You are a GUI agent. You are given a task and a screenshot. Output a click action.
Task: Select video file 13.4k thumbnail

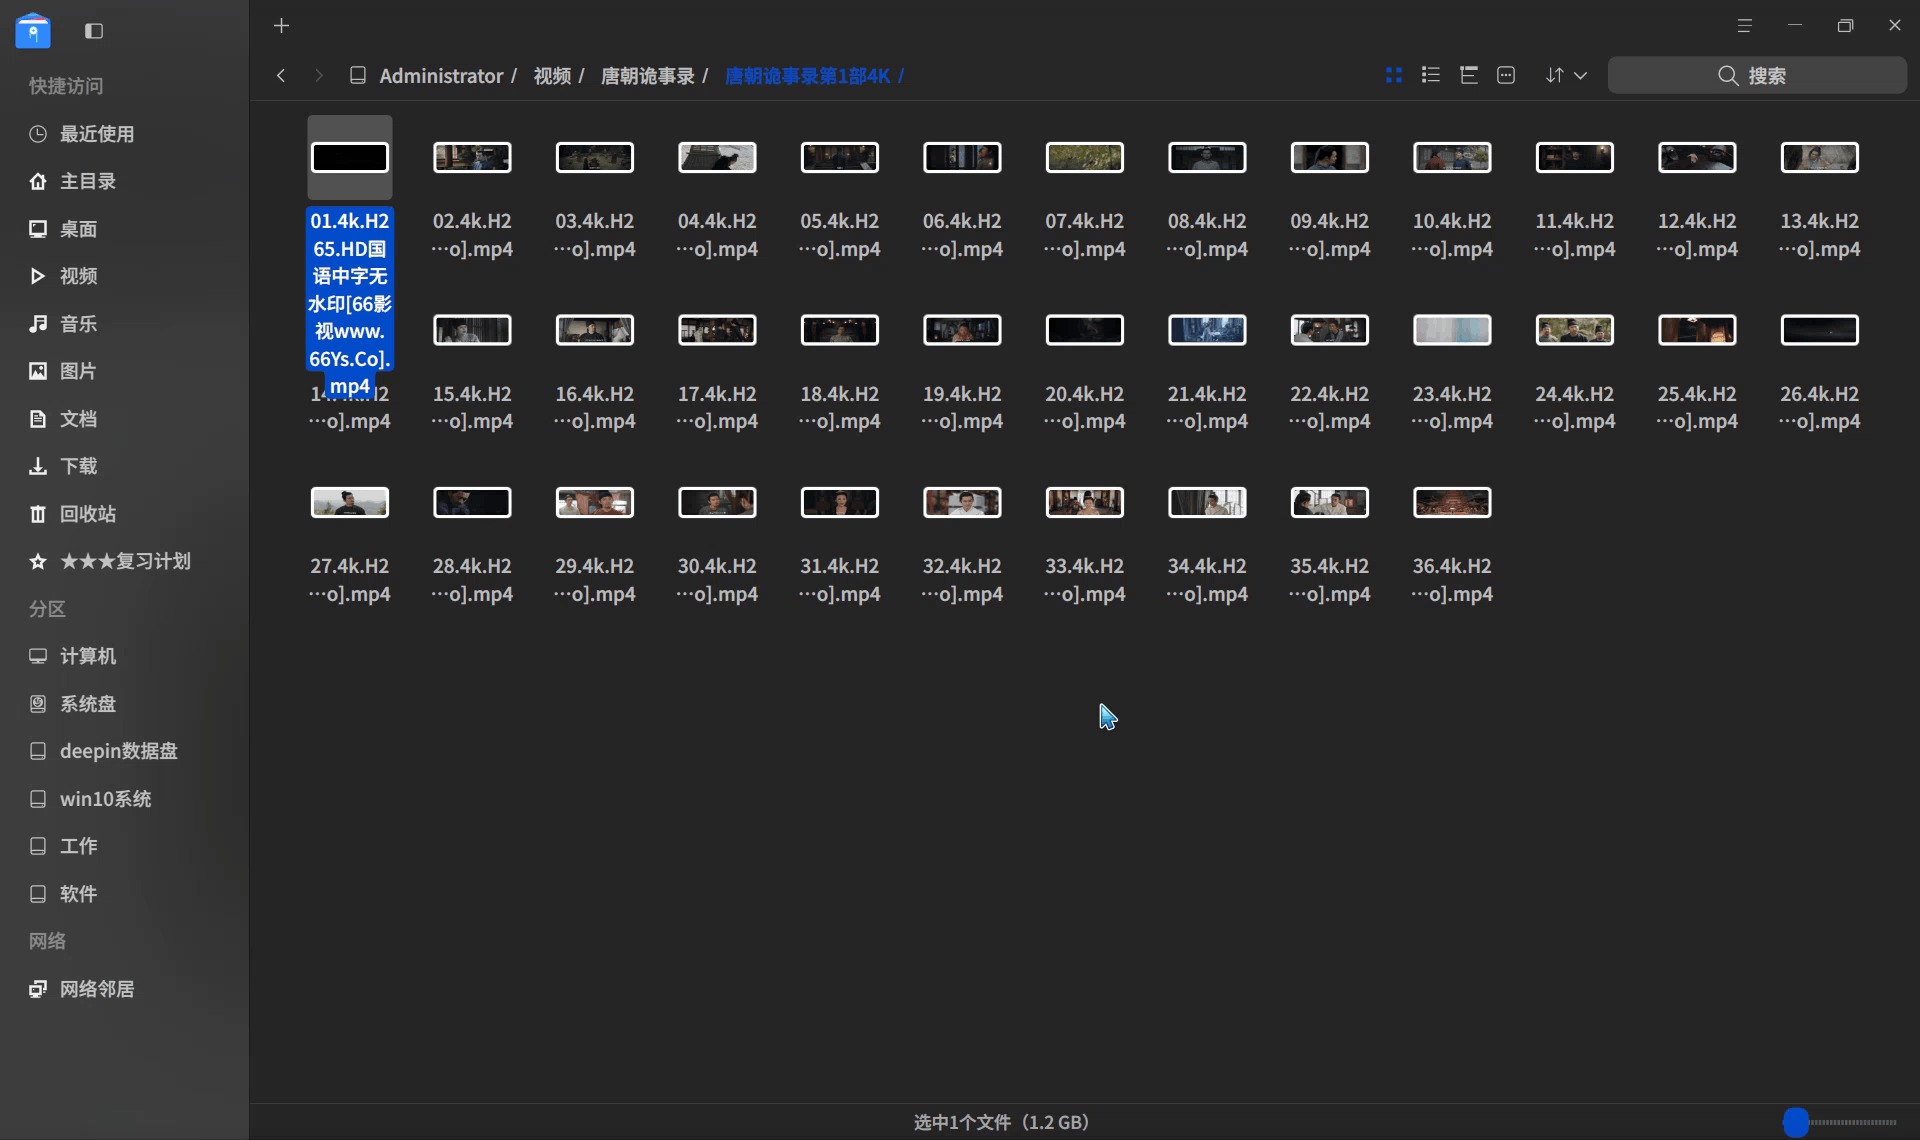pos(1820,157)
